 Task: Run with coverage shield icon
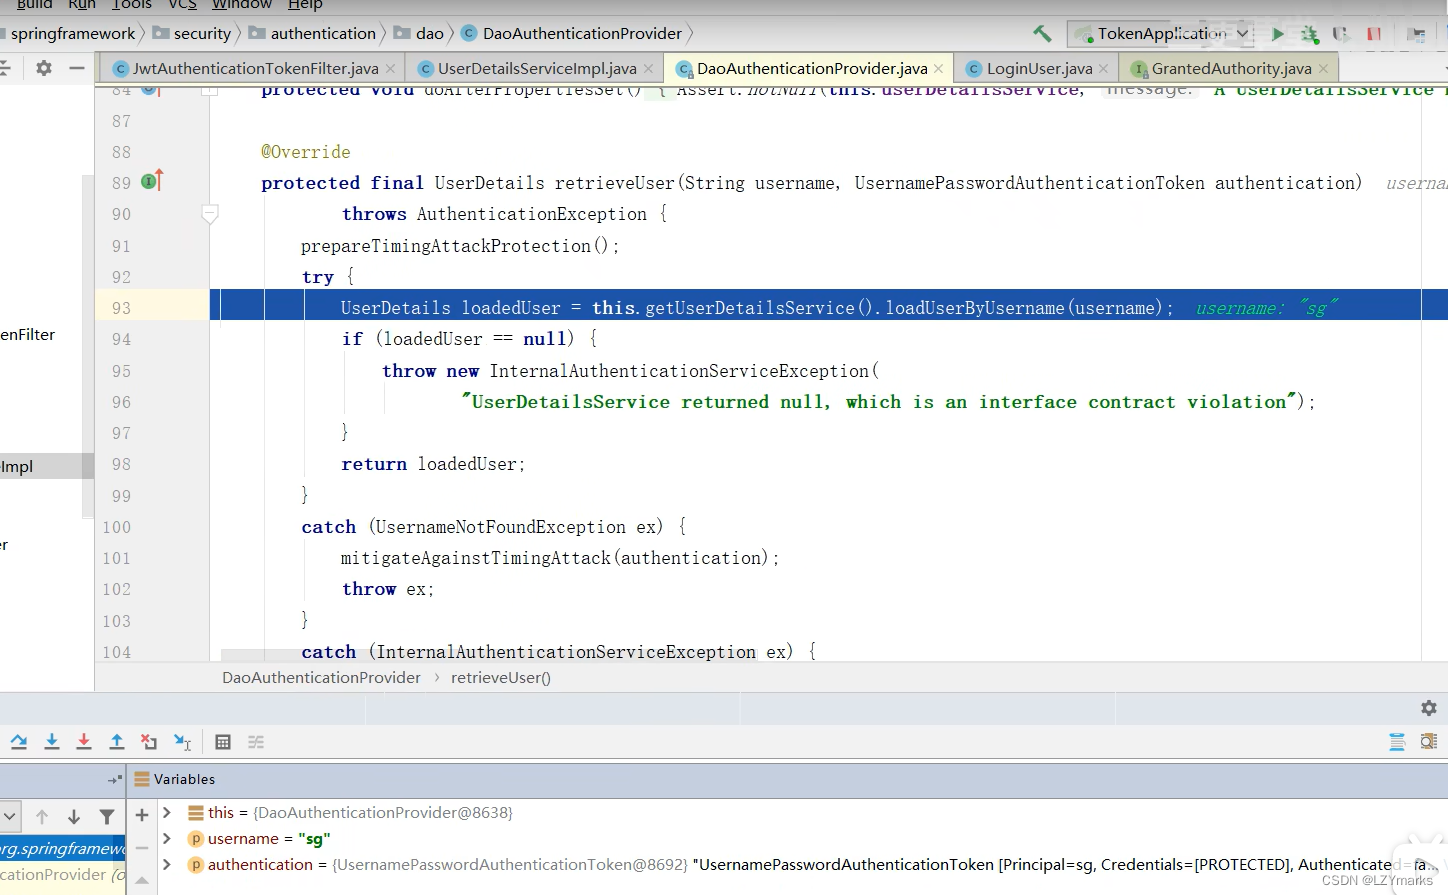[1341, 34]
